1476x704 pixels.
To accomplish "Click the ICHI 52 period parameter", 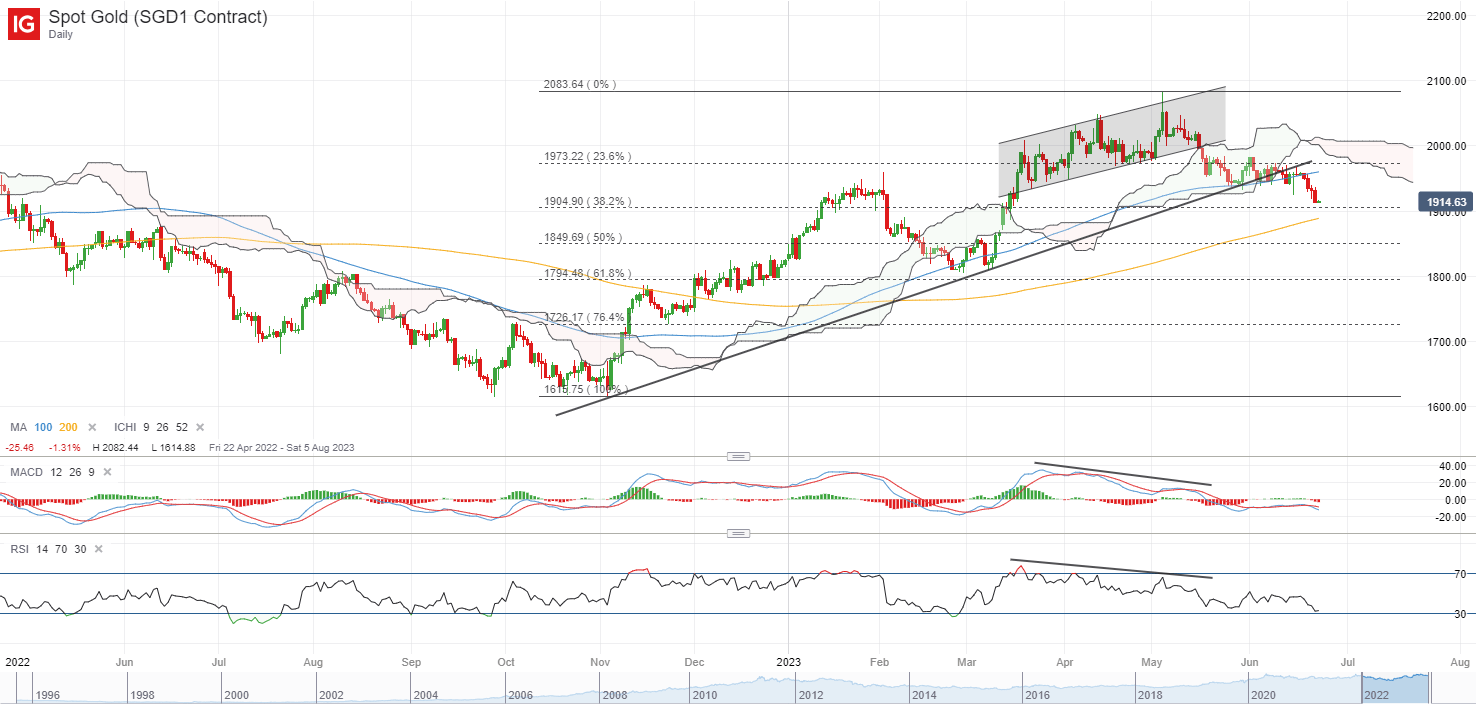I will point(181,427).
